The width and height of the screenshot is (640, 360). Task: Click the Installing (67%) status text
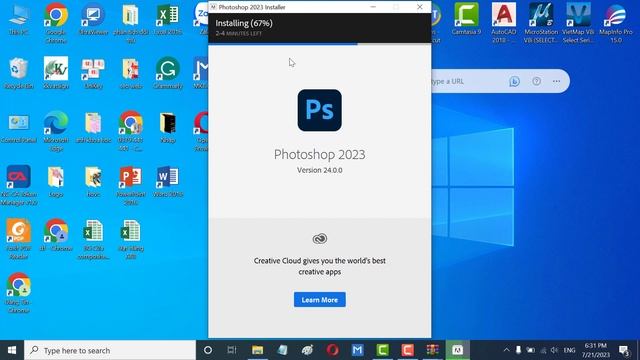click(x=244, y=23)
